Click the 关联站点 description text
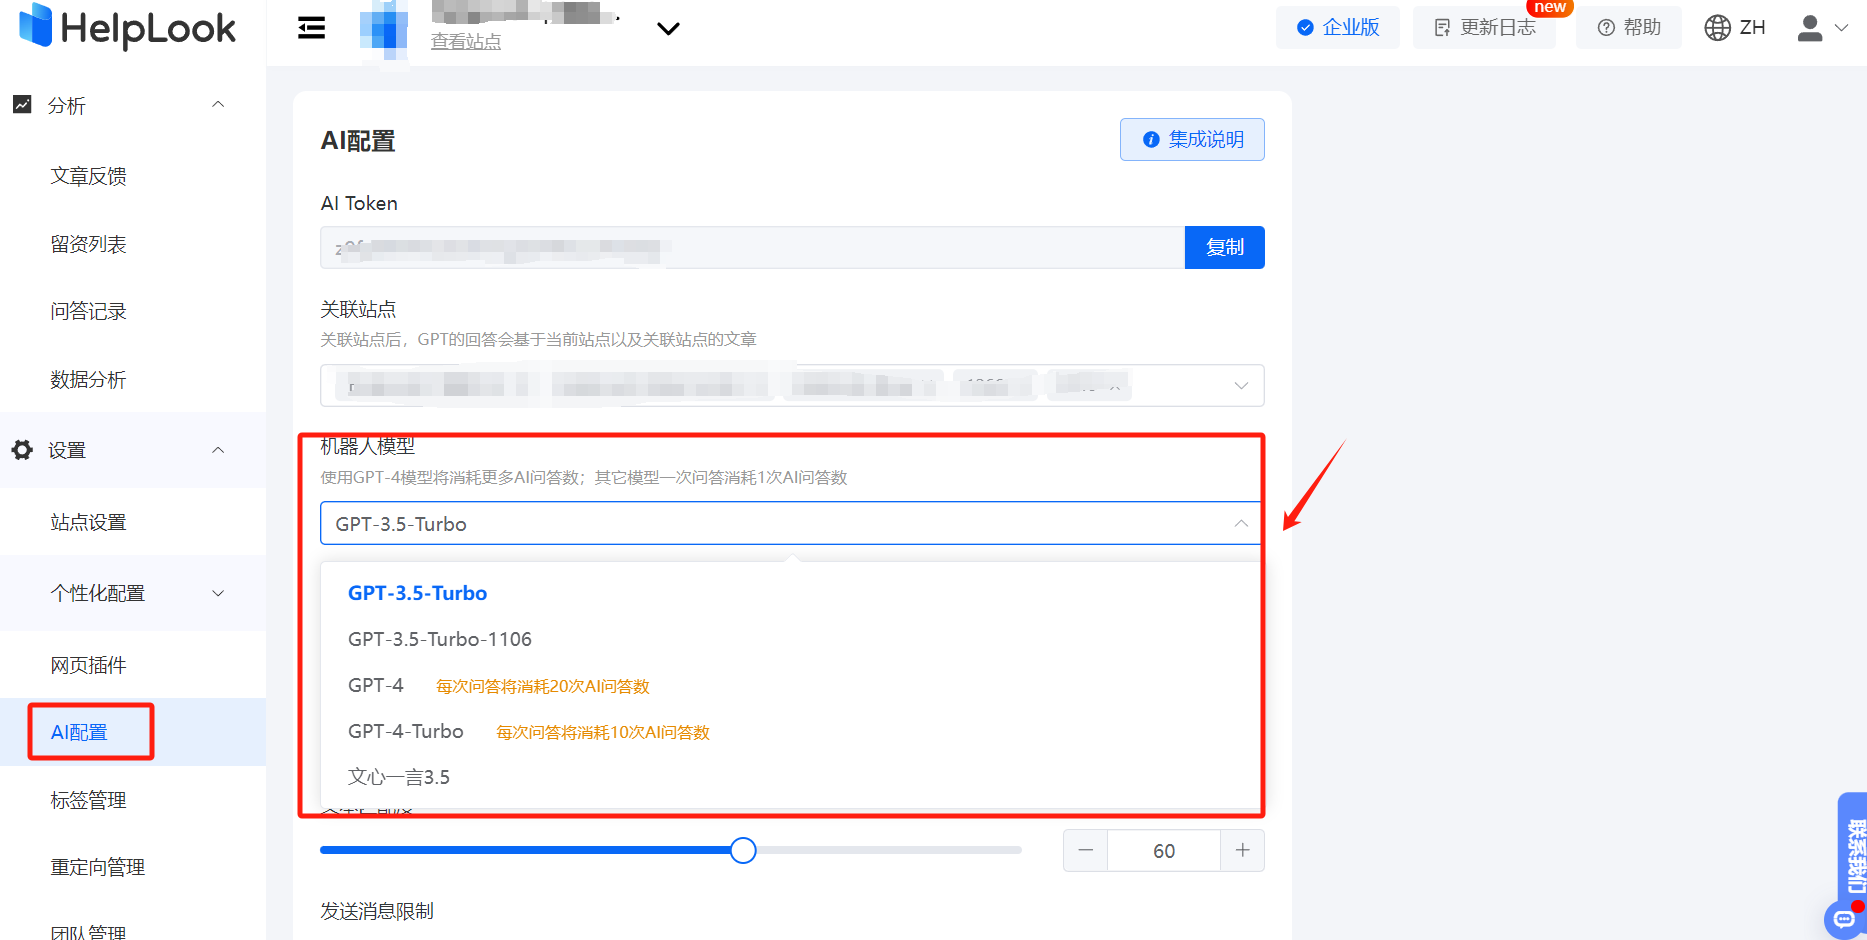 click(x=538, y=339)
